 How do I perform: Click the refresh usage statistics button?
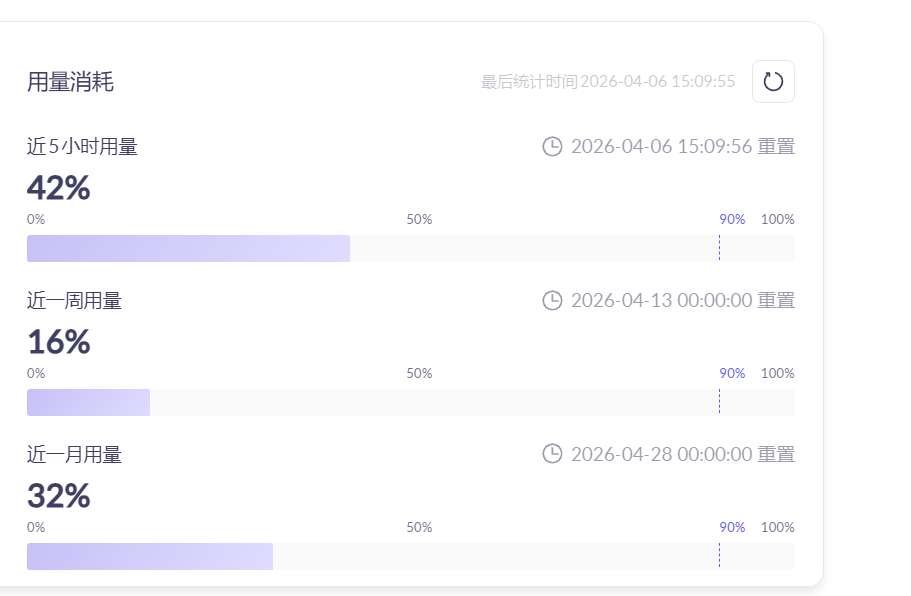point(773,82)
